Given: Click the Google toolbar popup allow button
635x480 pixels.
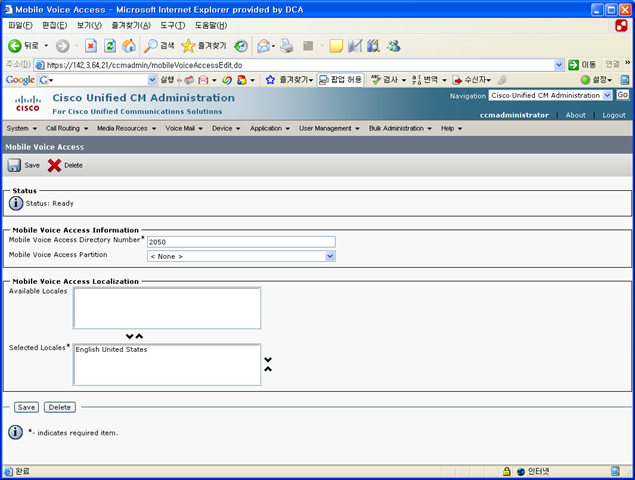Looking at the screenshot, I should 340,80.
